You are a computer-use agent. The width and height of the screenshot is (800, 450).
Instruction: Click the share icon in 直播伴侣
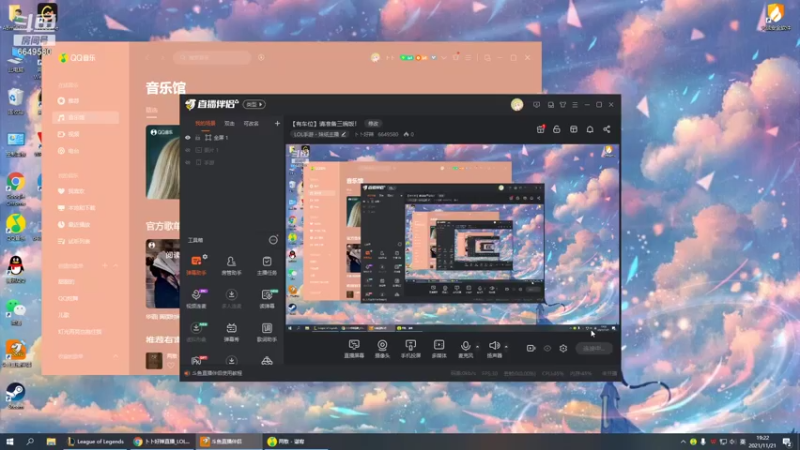[x=607, y=129]
